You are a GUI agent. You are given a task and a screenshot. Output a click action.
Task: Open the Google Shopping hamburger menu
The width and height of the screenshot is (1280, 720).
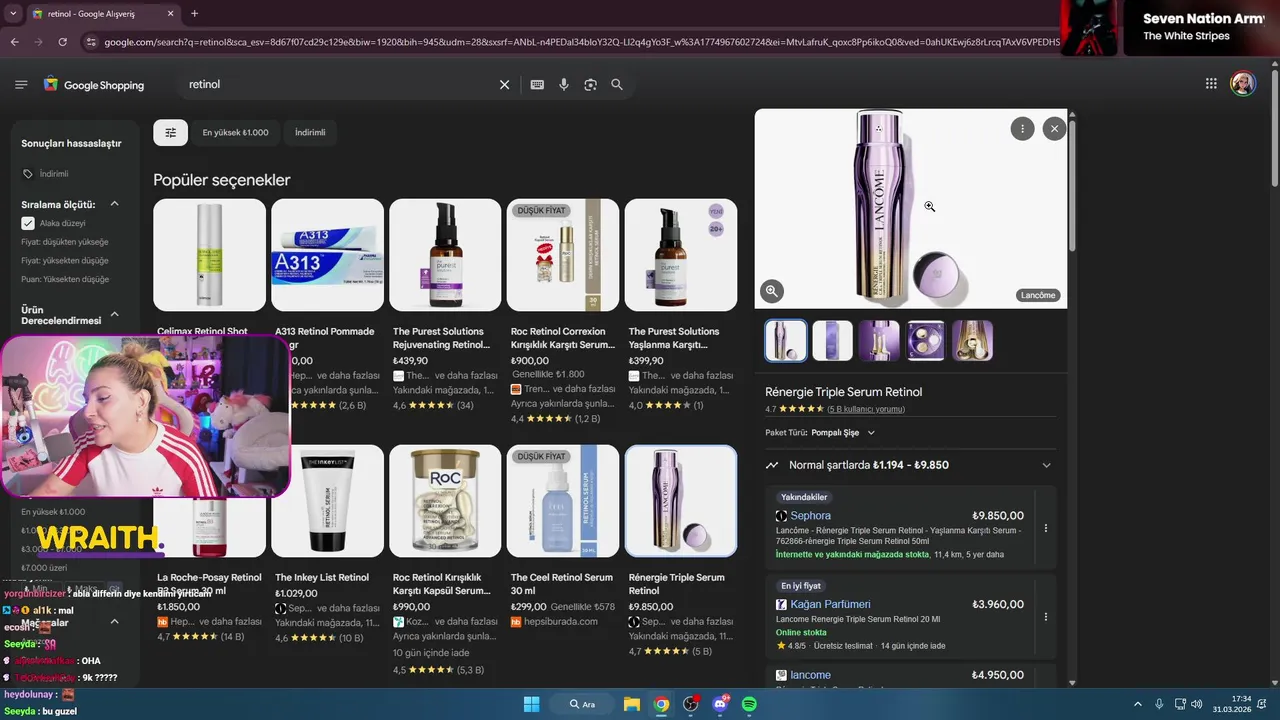[21, 85]
